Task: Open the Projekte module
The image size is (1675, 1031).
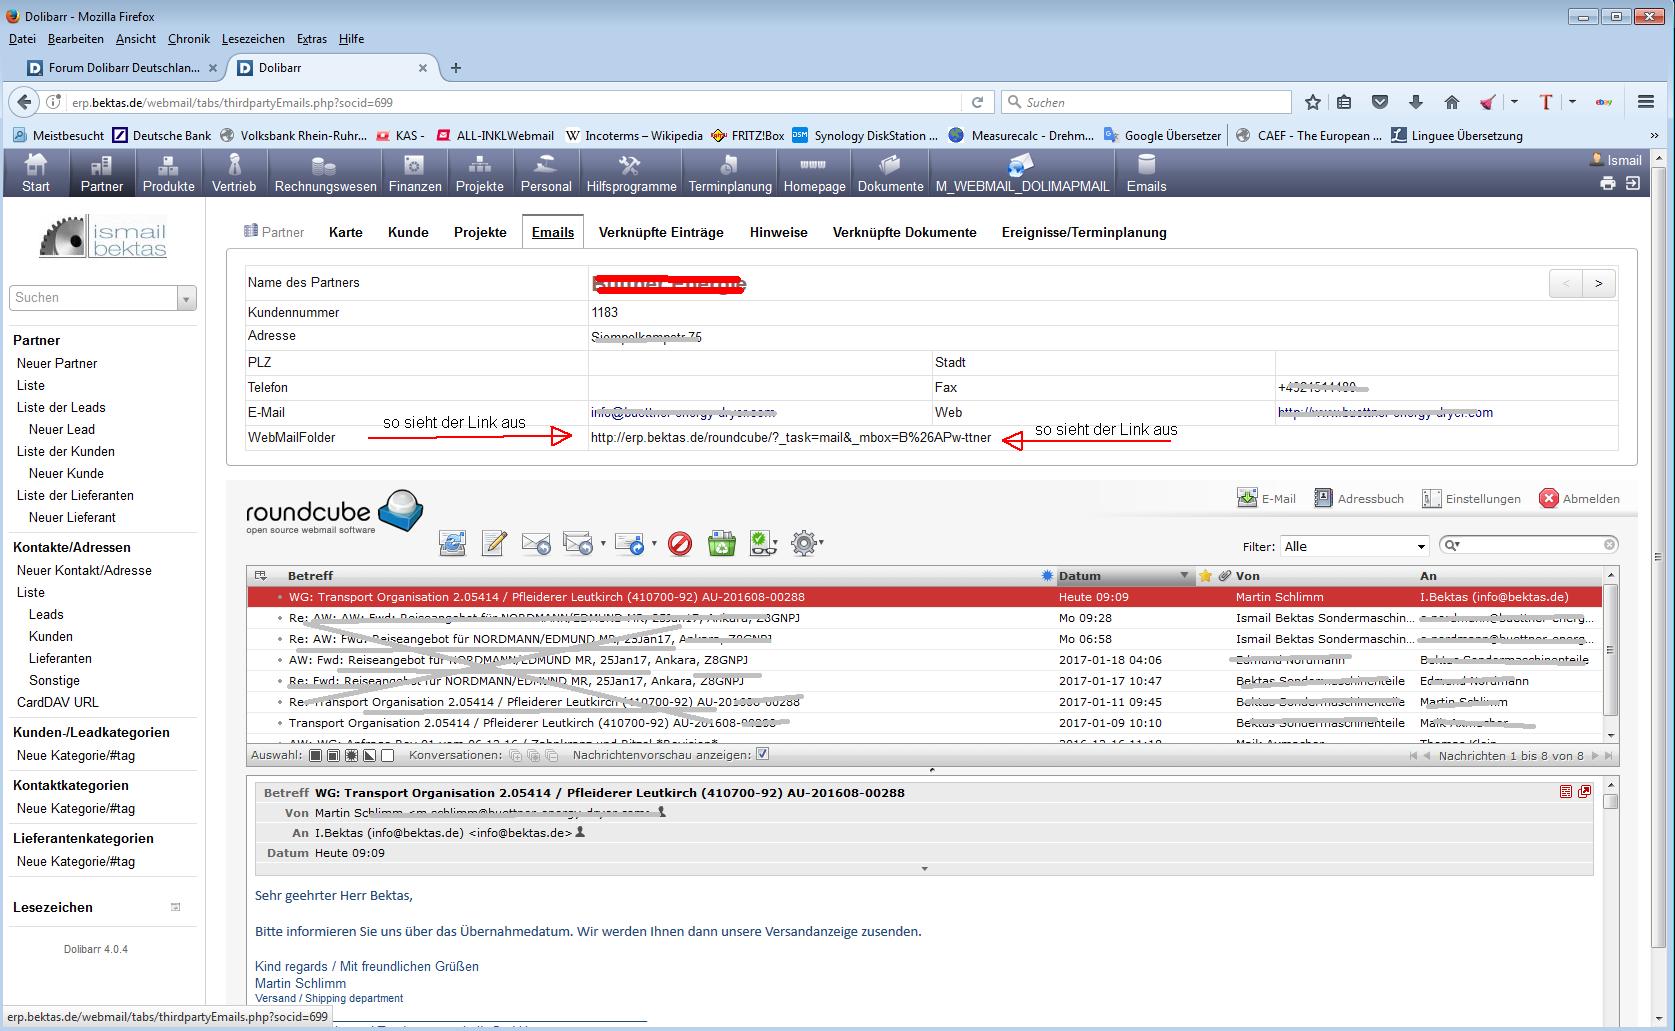Action: [479, 172]
